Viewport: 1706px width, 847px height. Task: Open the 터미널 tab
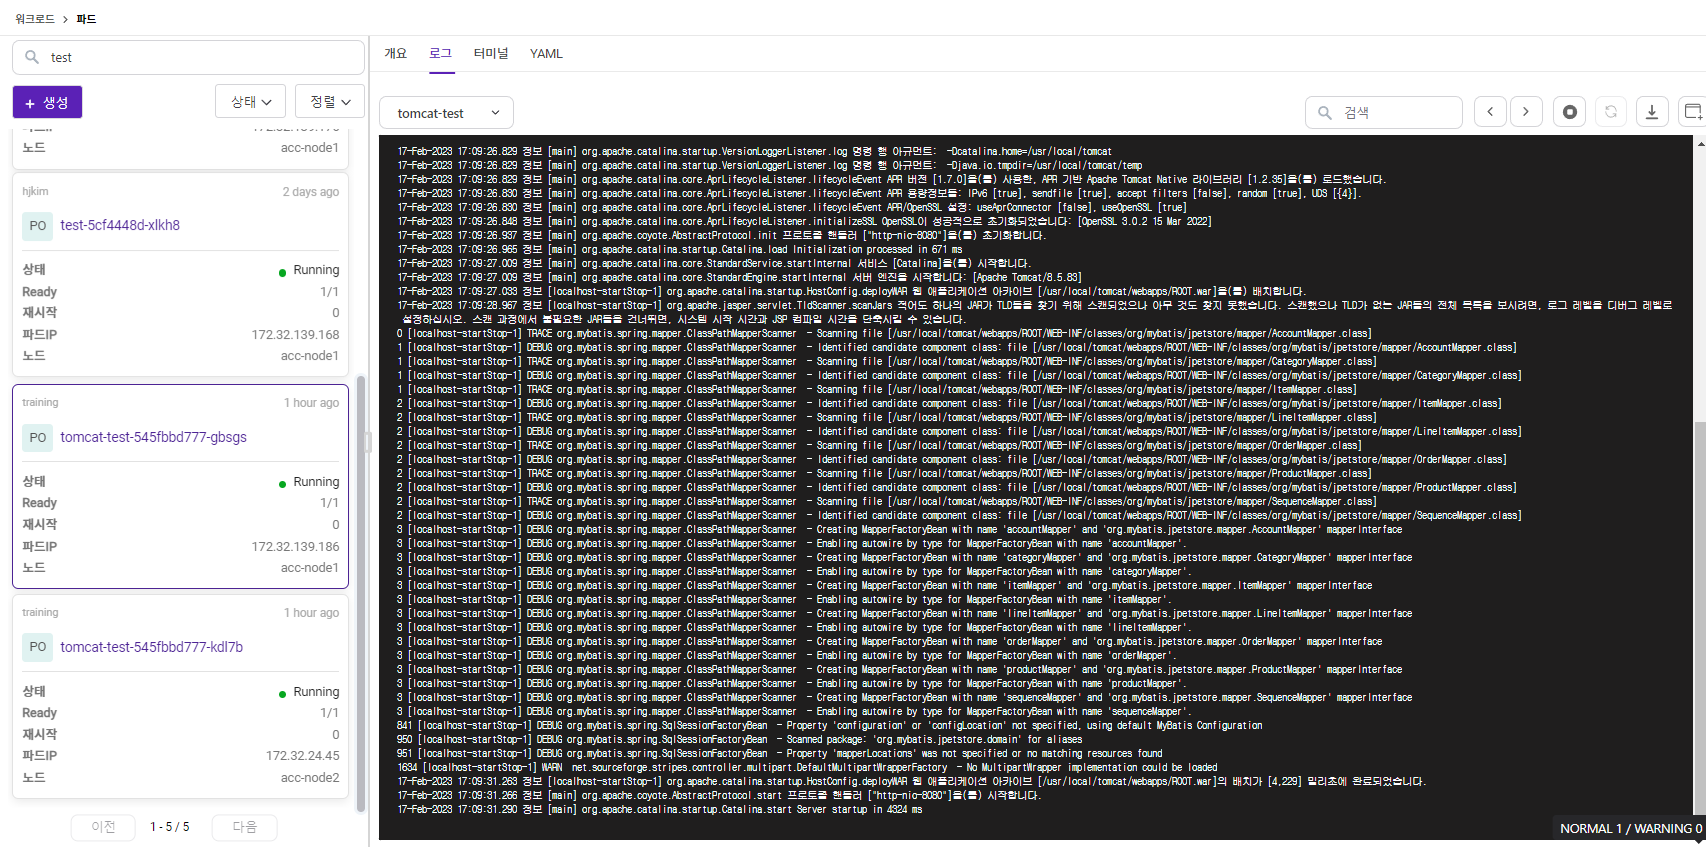[491, 54]
